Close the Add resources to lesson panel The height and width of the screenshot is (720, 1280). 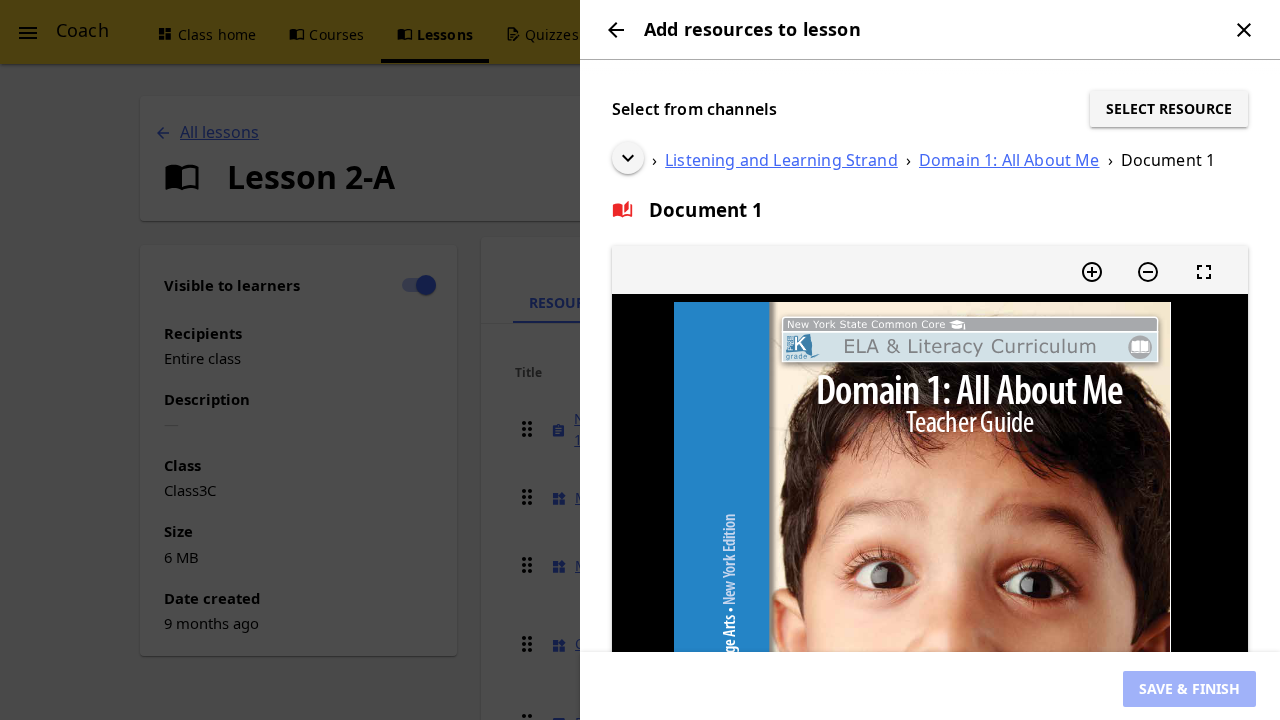pyautogui.click(x=1244, y=30)
